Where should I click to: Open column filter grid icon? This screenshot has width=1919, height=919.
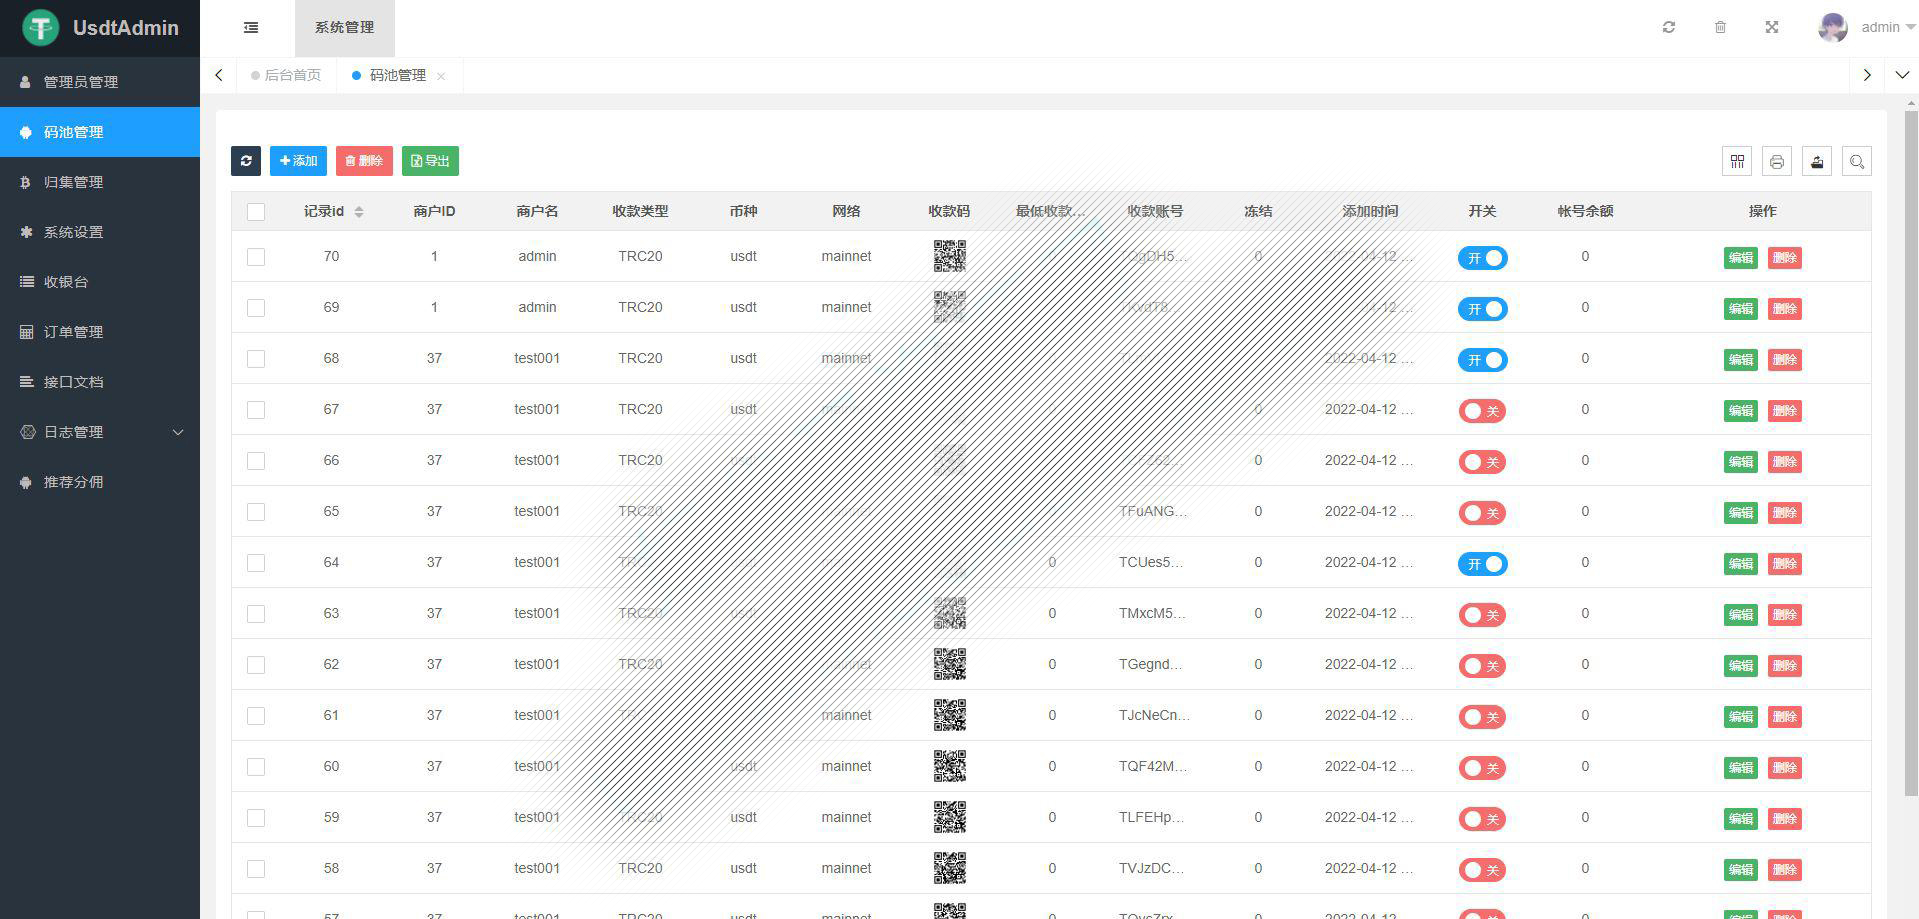1737,161
